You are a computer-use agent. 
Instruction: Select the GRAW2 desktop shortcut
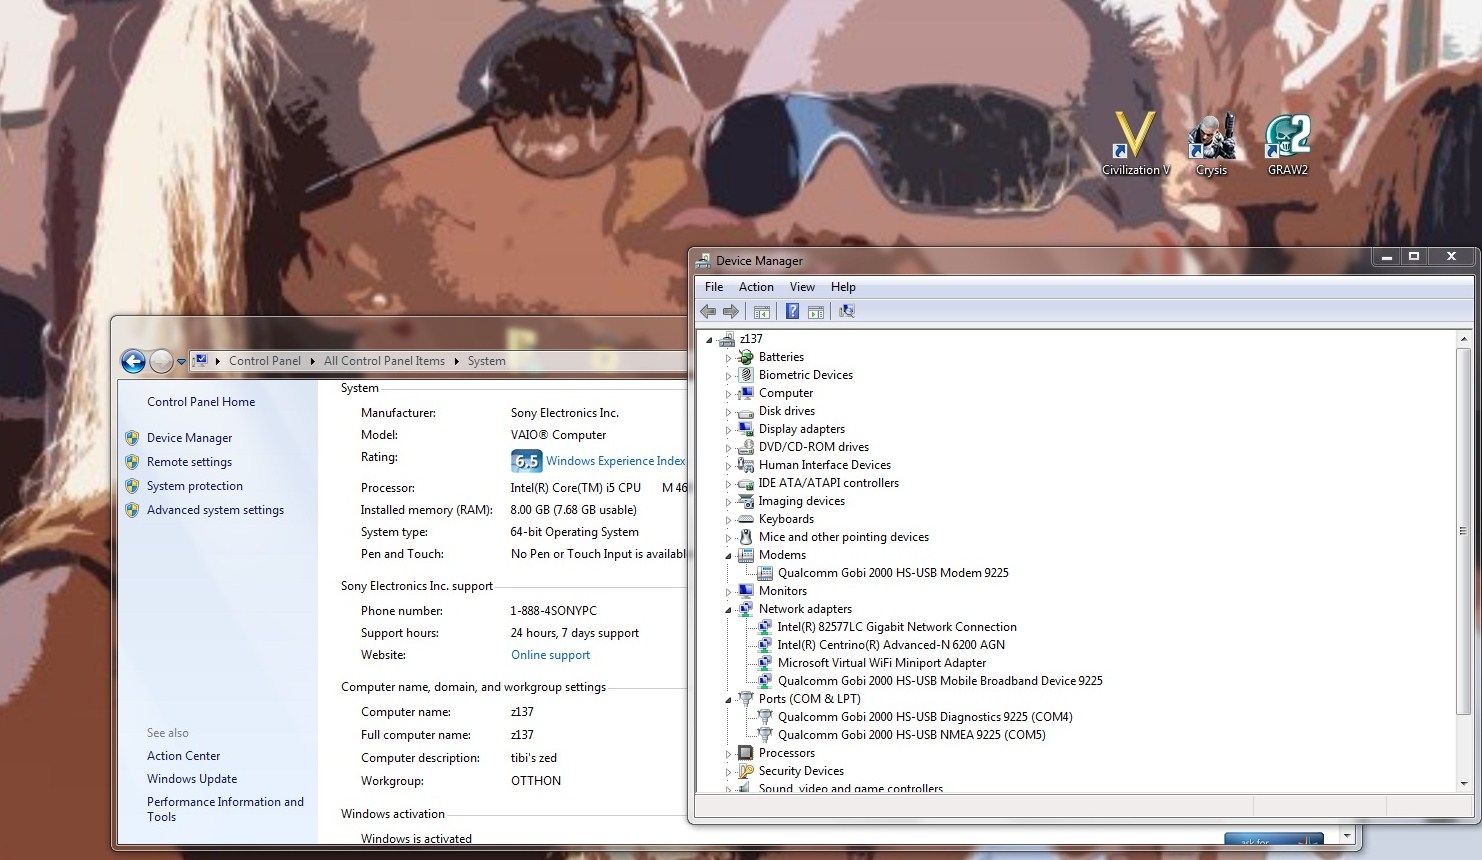click(1288, 144)
